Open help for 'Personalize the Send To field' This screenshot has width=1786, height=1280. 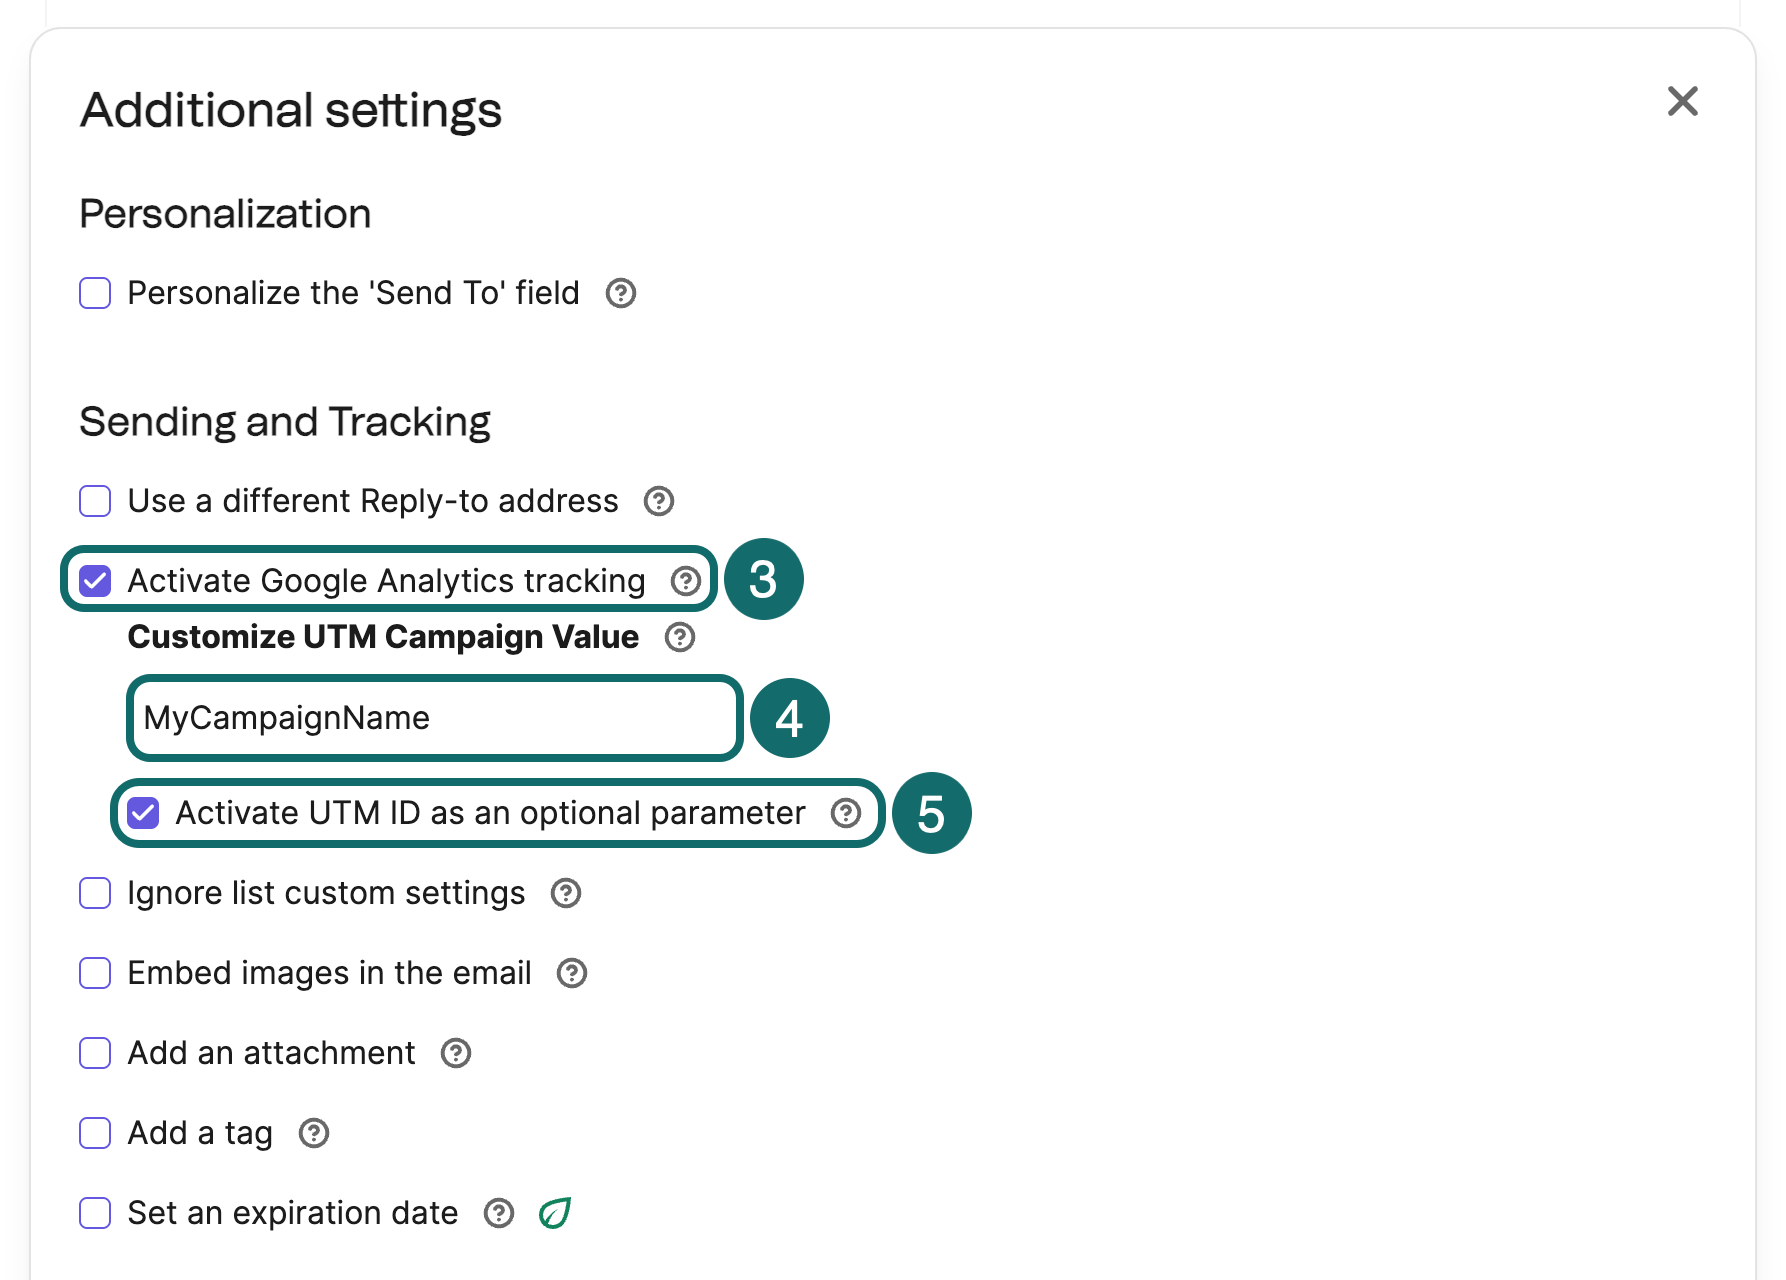620,293
